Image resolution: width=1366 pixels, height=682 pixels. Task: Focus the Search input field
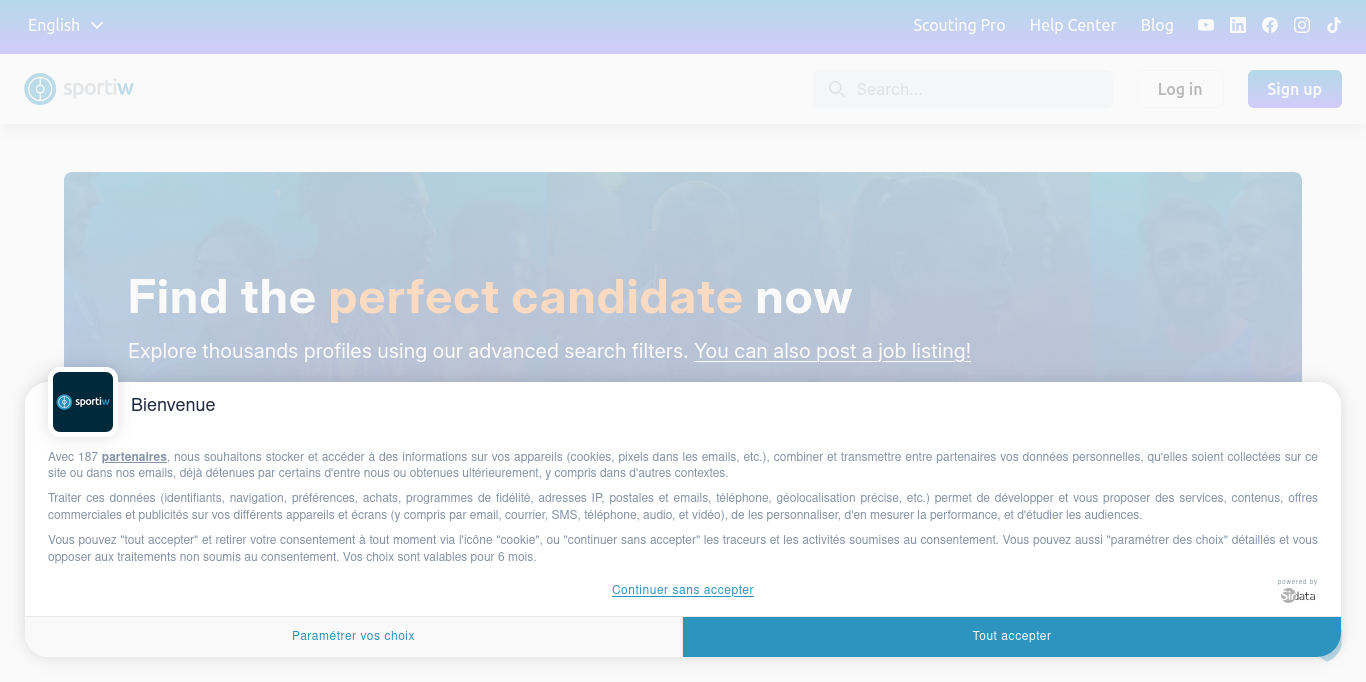pyautogui.click(x=963, y=89)
